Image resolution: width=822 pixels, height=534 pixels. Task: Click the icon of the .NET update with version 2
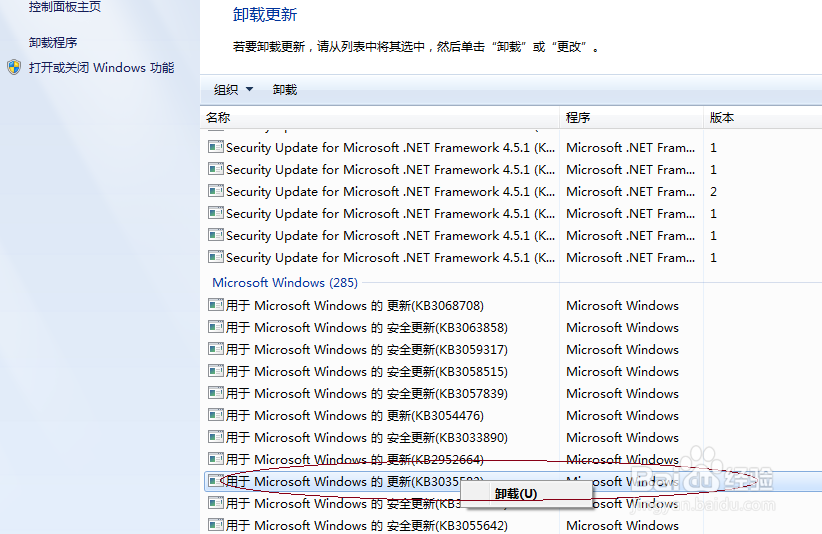coord(216,191)
